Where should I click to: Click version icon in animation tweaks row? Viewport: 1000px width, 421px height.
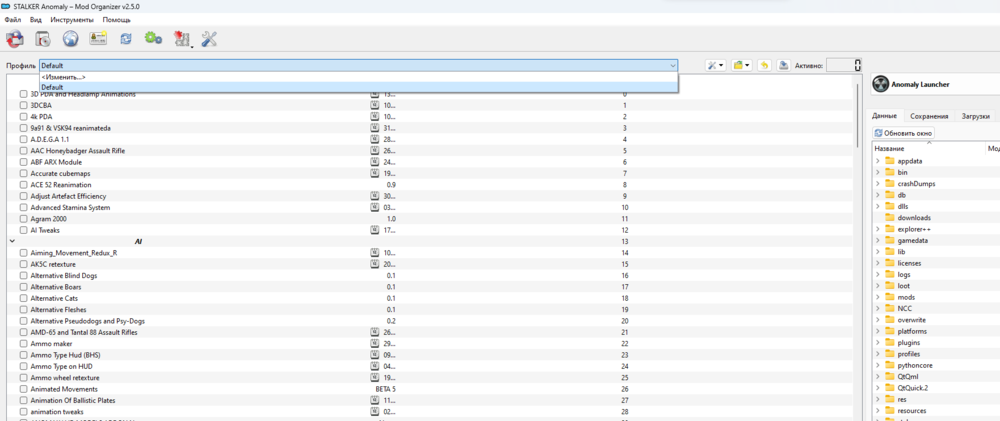tap(375, 411)
